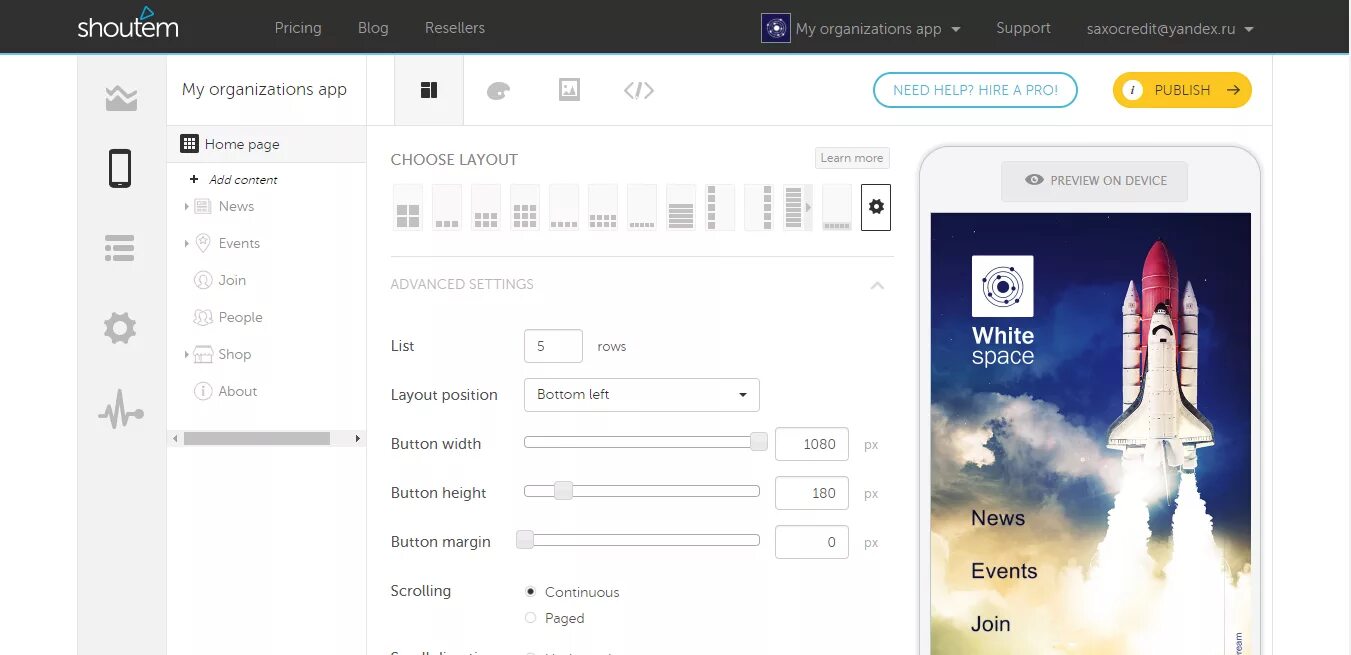Click the Button width slider handle
1351x655 pixels.
coord(759,442)
